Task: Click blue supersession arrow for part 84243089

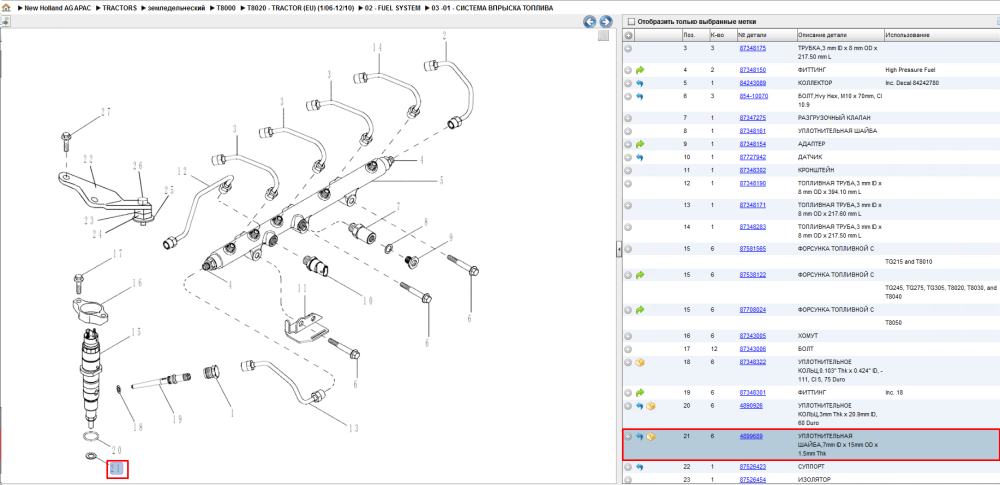Action: (640, 83)
